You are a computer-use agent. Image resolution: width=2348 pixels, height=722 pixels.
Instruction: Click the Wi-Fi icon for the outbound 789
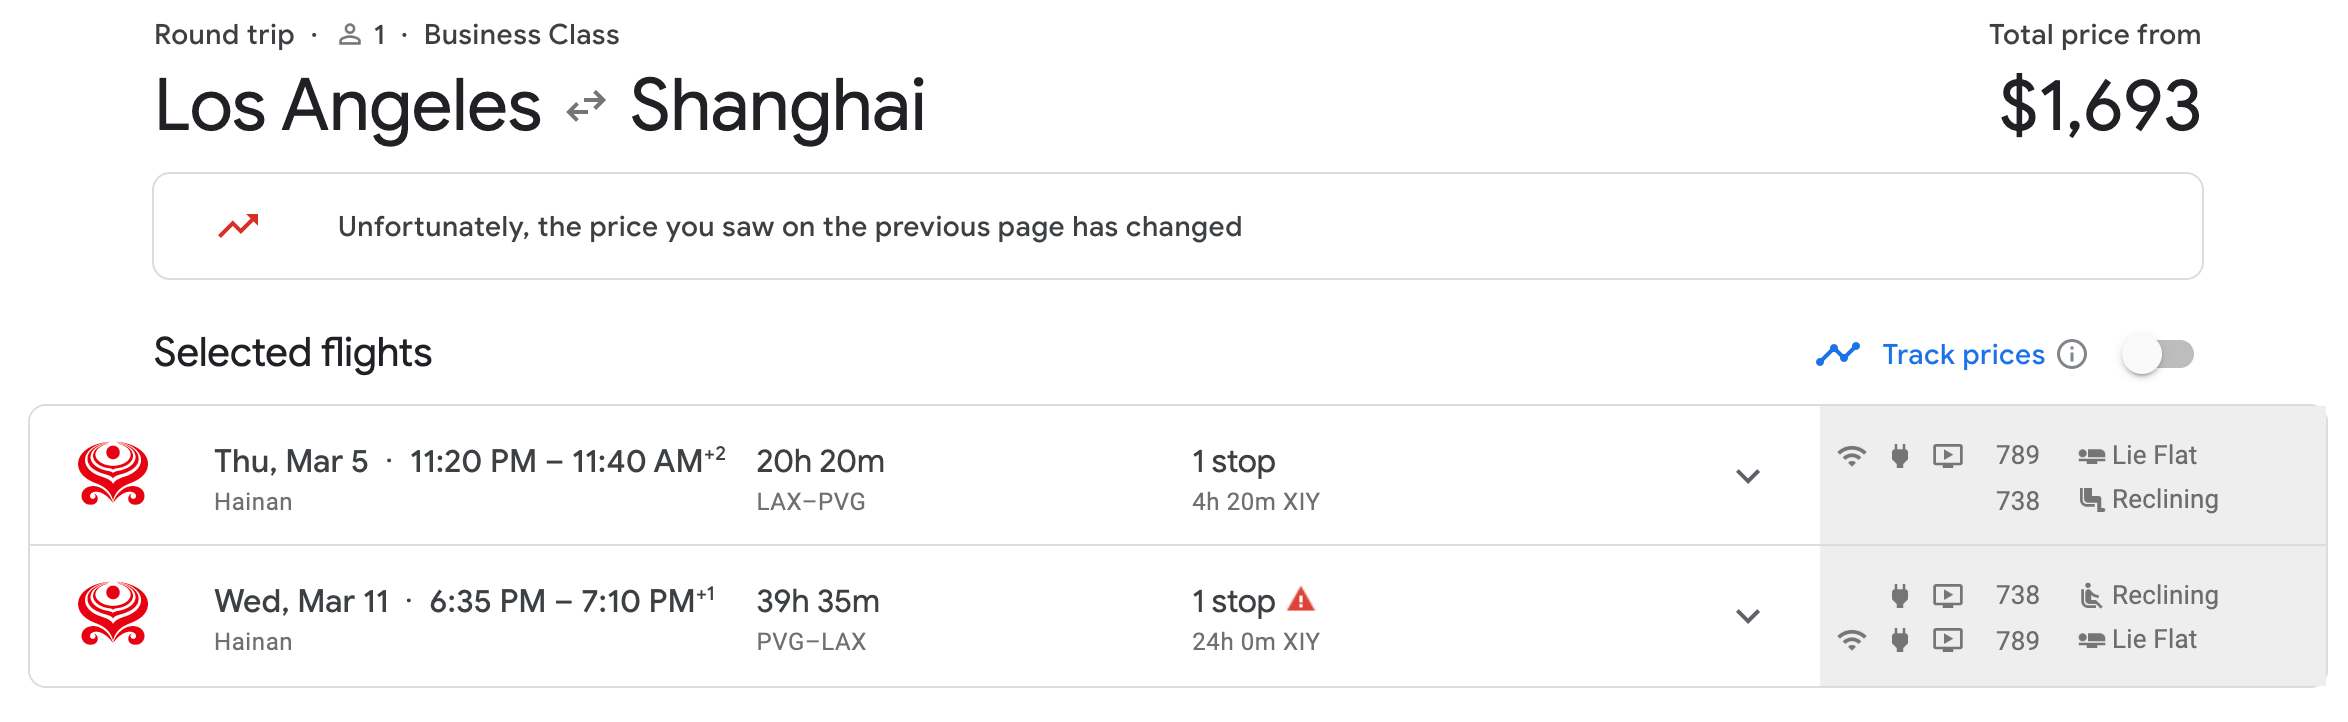click(x=1852, y=456)
